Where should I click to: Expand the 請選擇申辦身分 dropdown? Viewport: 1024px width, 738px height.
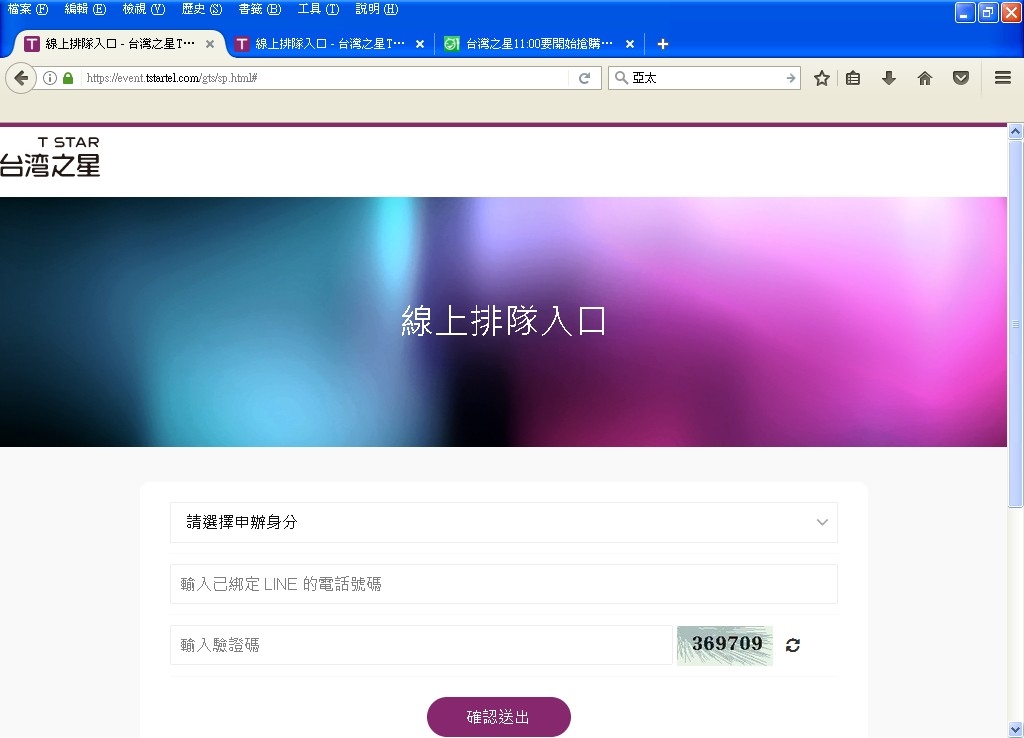coord(504,522)
